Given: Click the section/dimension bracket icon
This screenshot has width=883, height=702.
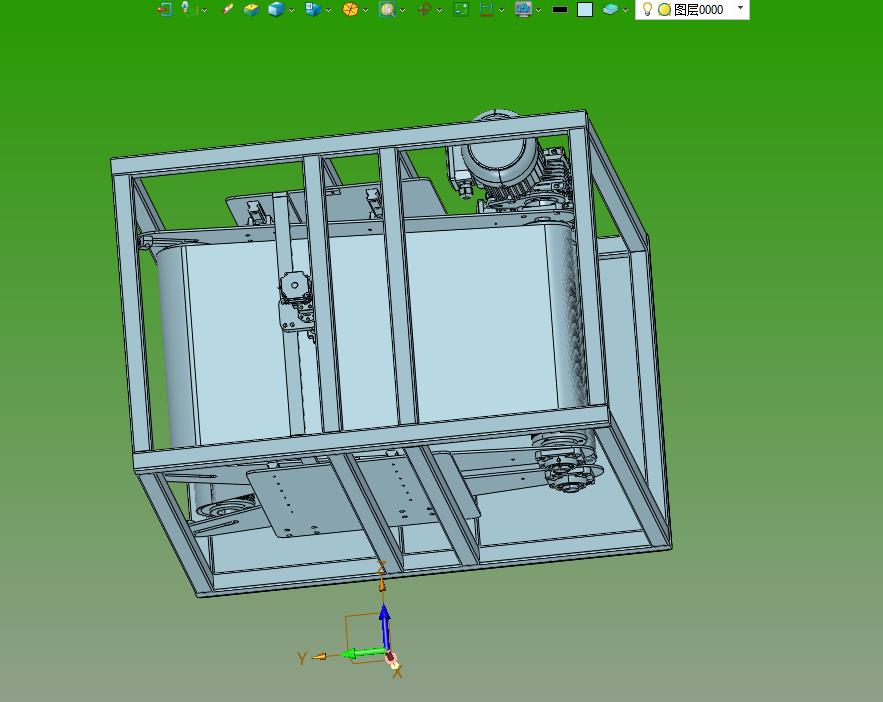Looking at the screenshot, I should [486, 10].
